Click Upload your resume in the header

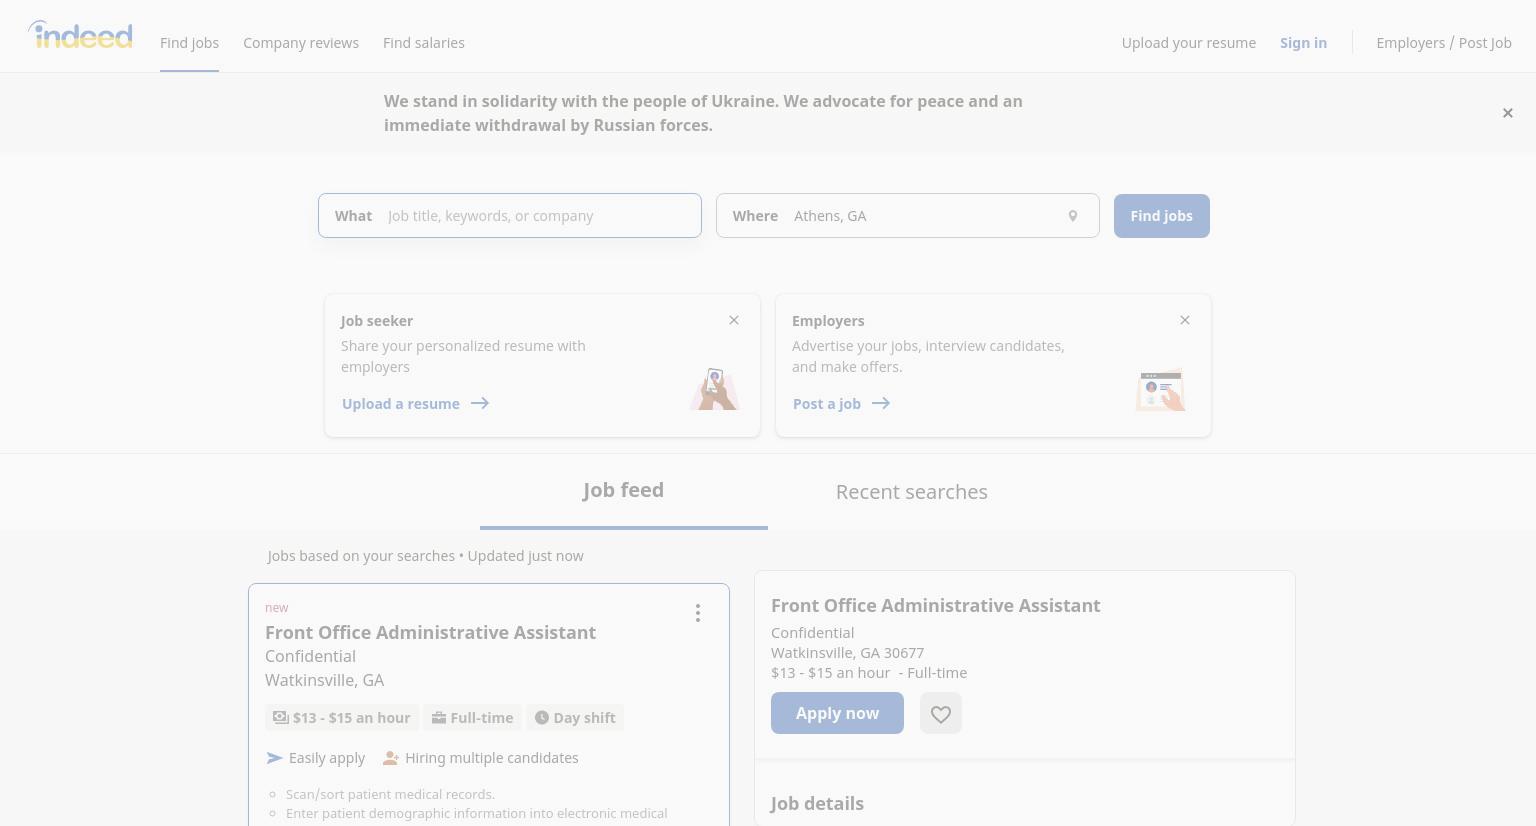(x=1189, y=43)
